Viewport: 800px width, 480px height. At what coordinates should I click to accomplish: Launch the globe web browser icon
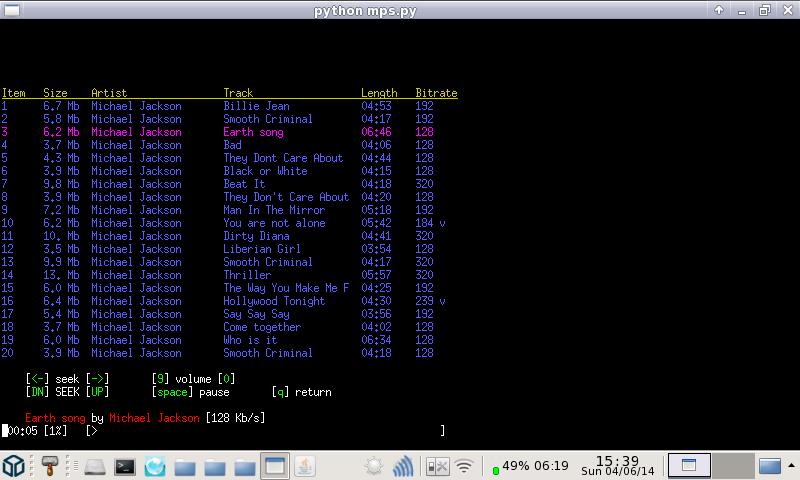click(155, 466)
